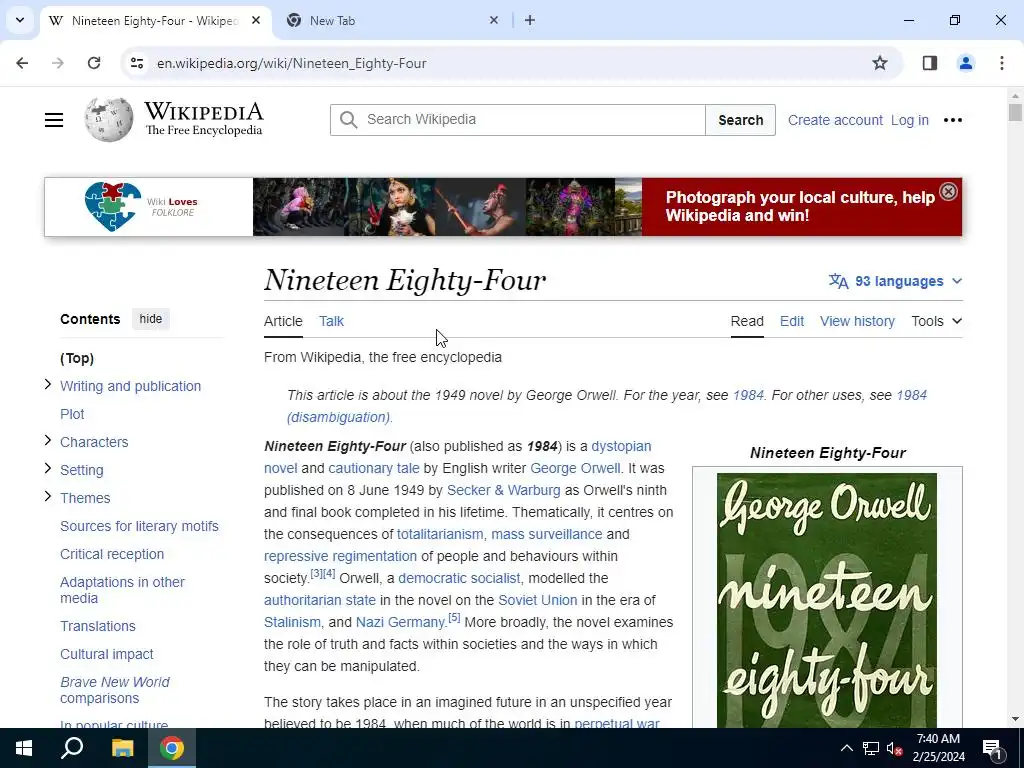Open Wikipedia main menu hamburger icon
Image resolution: width=1024 pixels, height=768 pixels.
(54, 120)
